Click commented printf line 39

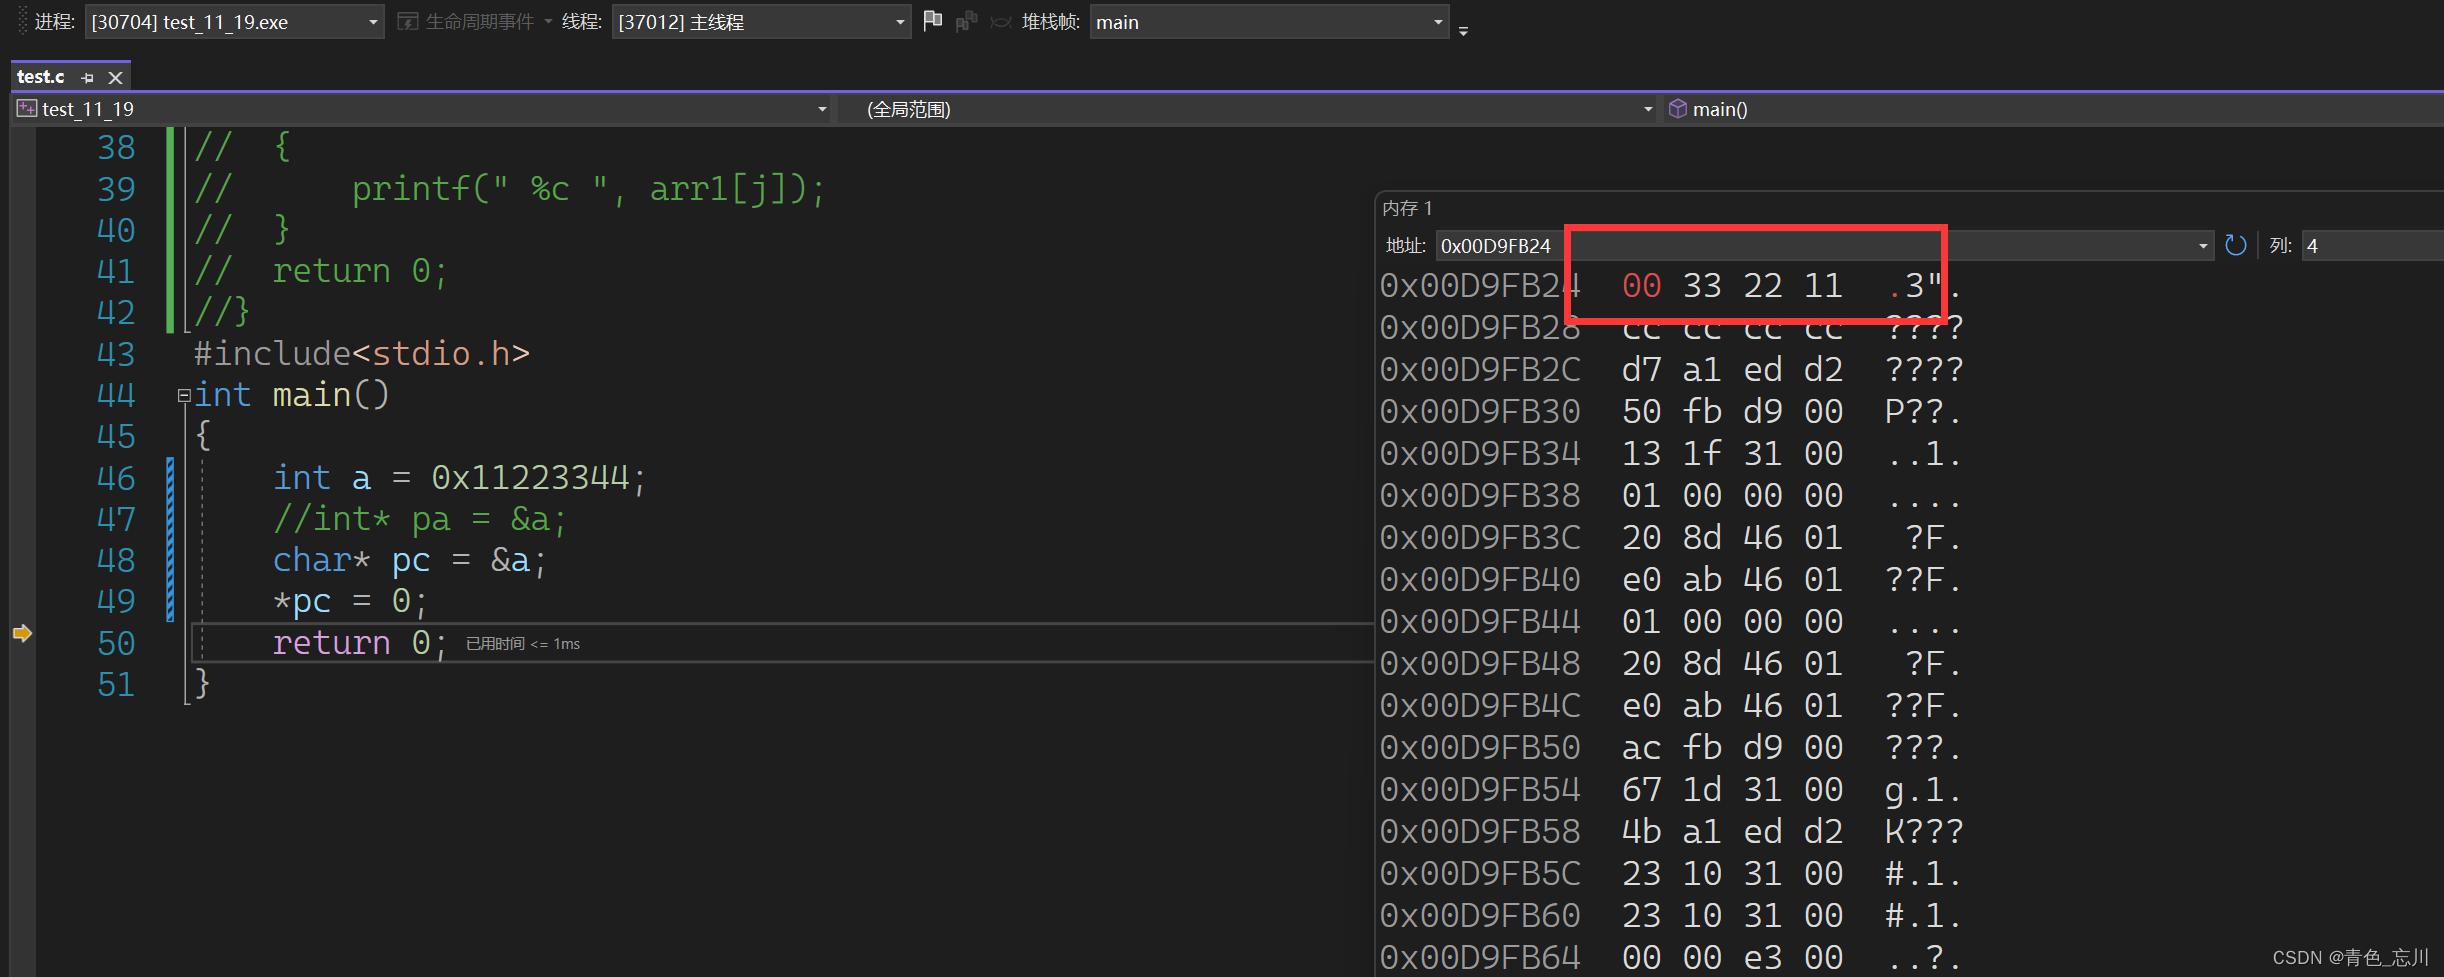click(x=510, y=189)
